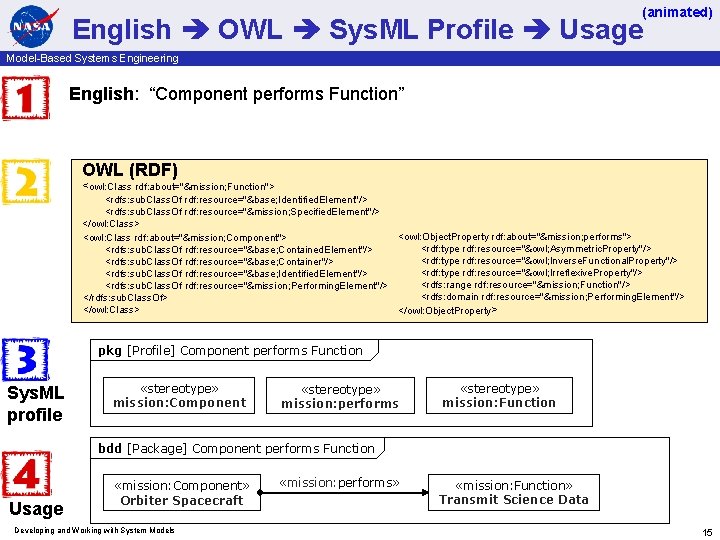The height and width of the screenshot is (540, 720).
Task: Select the stereotype 'mission:performs' box
Action: click(x=340, y=395)
